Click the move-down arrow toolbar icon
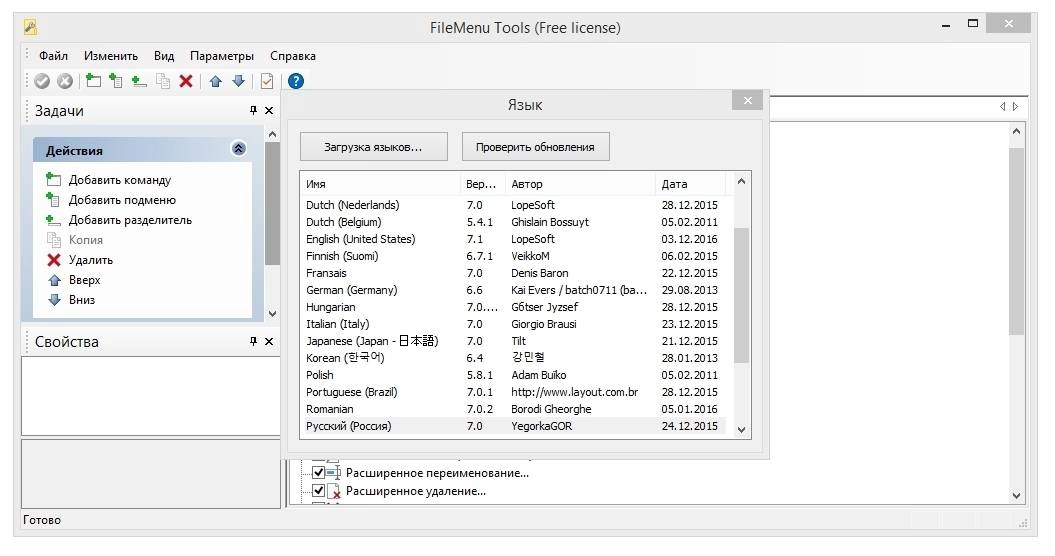 pyautogui.click(x=238, y=81)
